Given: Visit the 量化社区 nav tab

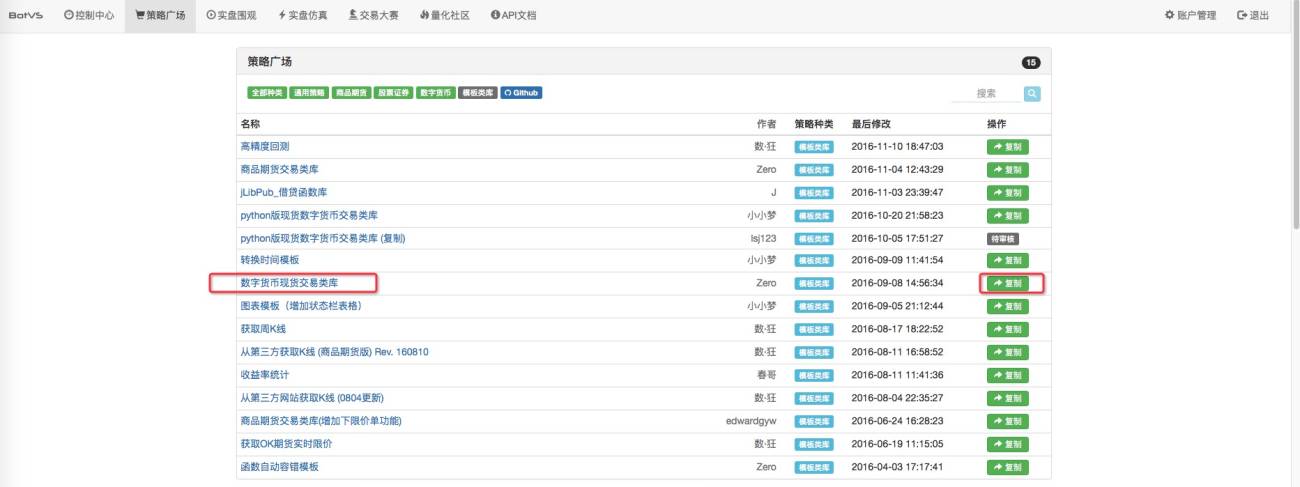Looking at the screenshot, I should [x=445, y=16].
